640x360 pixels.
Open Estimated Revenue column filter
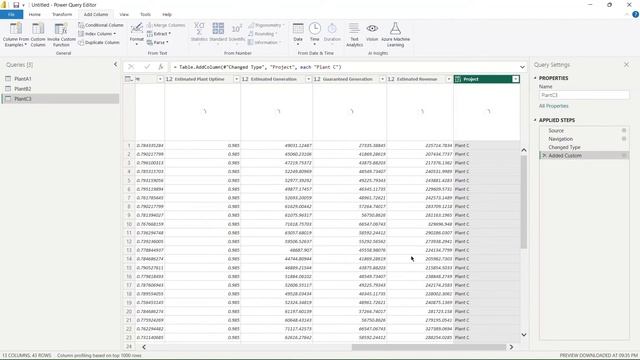(449, 79)
